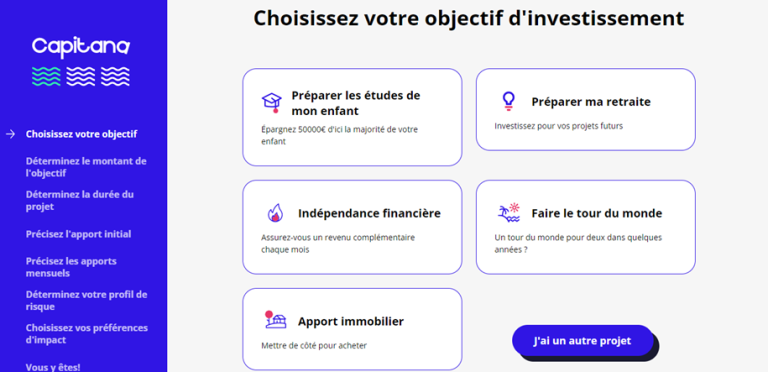Select Préparer les études de mon enfant
Viewport: 768px width, 372px height.
click(x=352, y=117)
